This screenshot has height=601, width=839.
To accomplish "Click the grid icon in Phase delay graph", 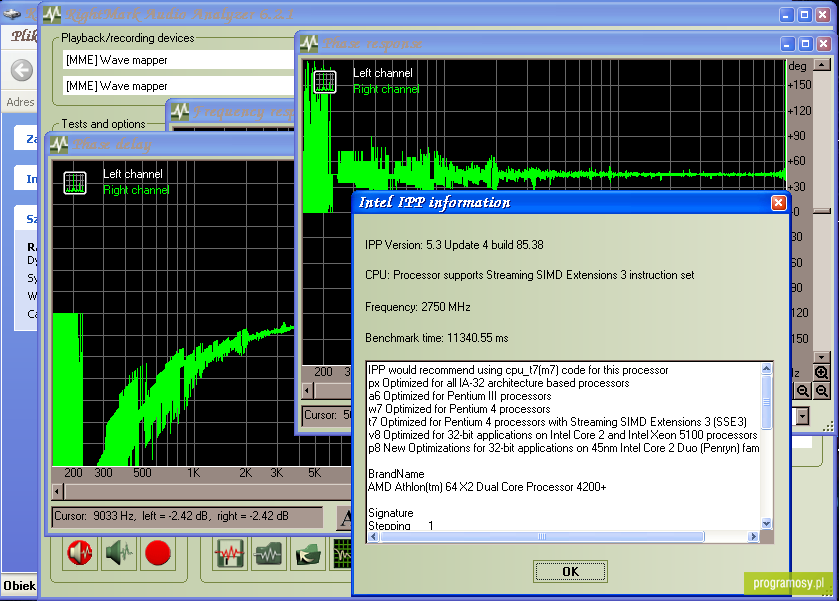I will (x=75, y=182).
